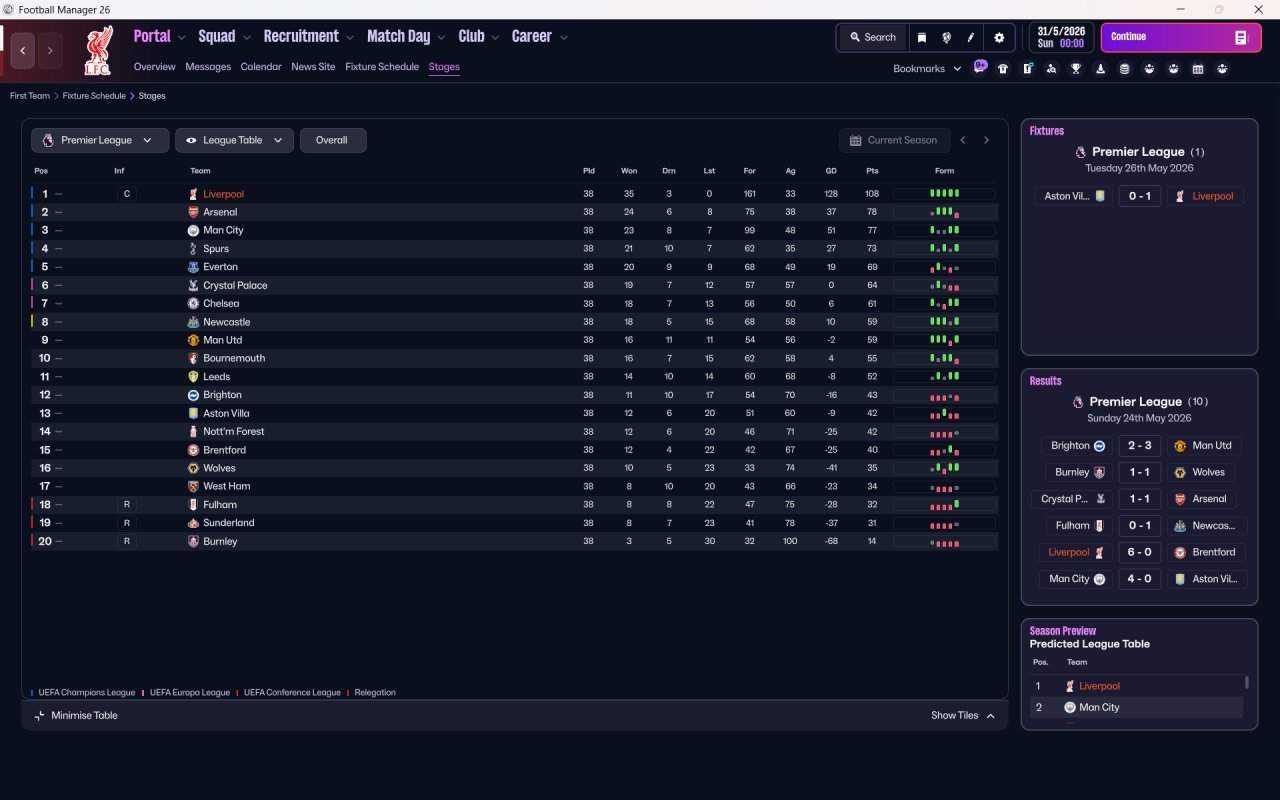Click the purple Continue button
Screen dimensions: 1280x800
(x=1181, y=37)
